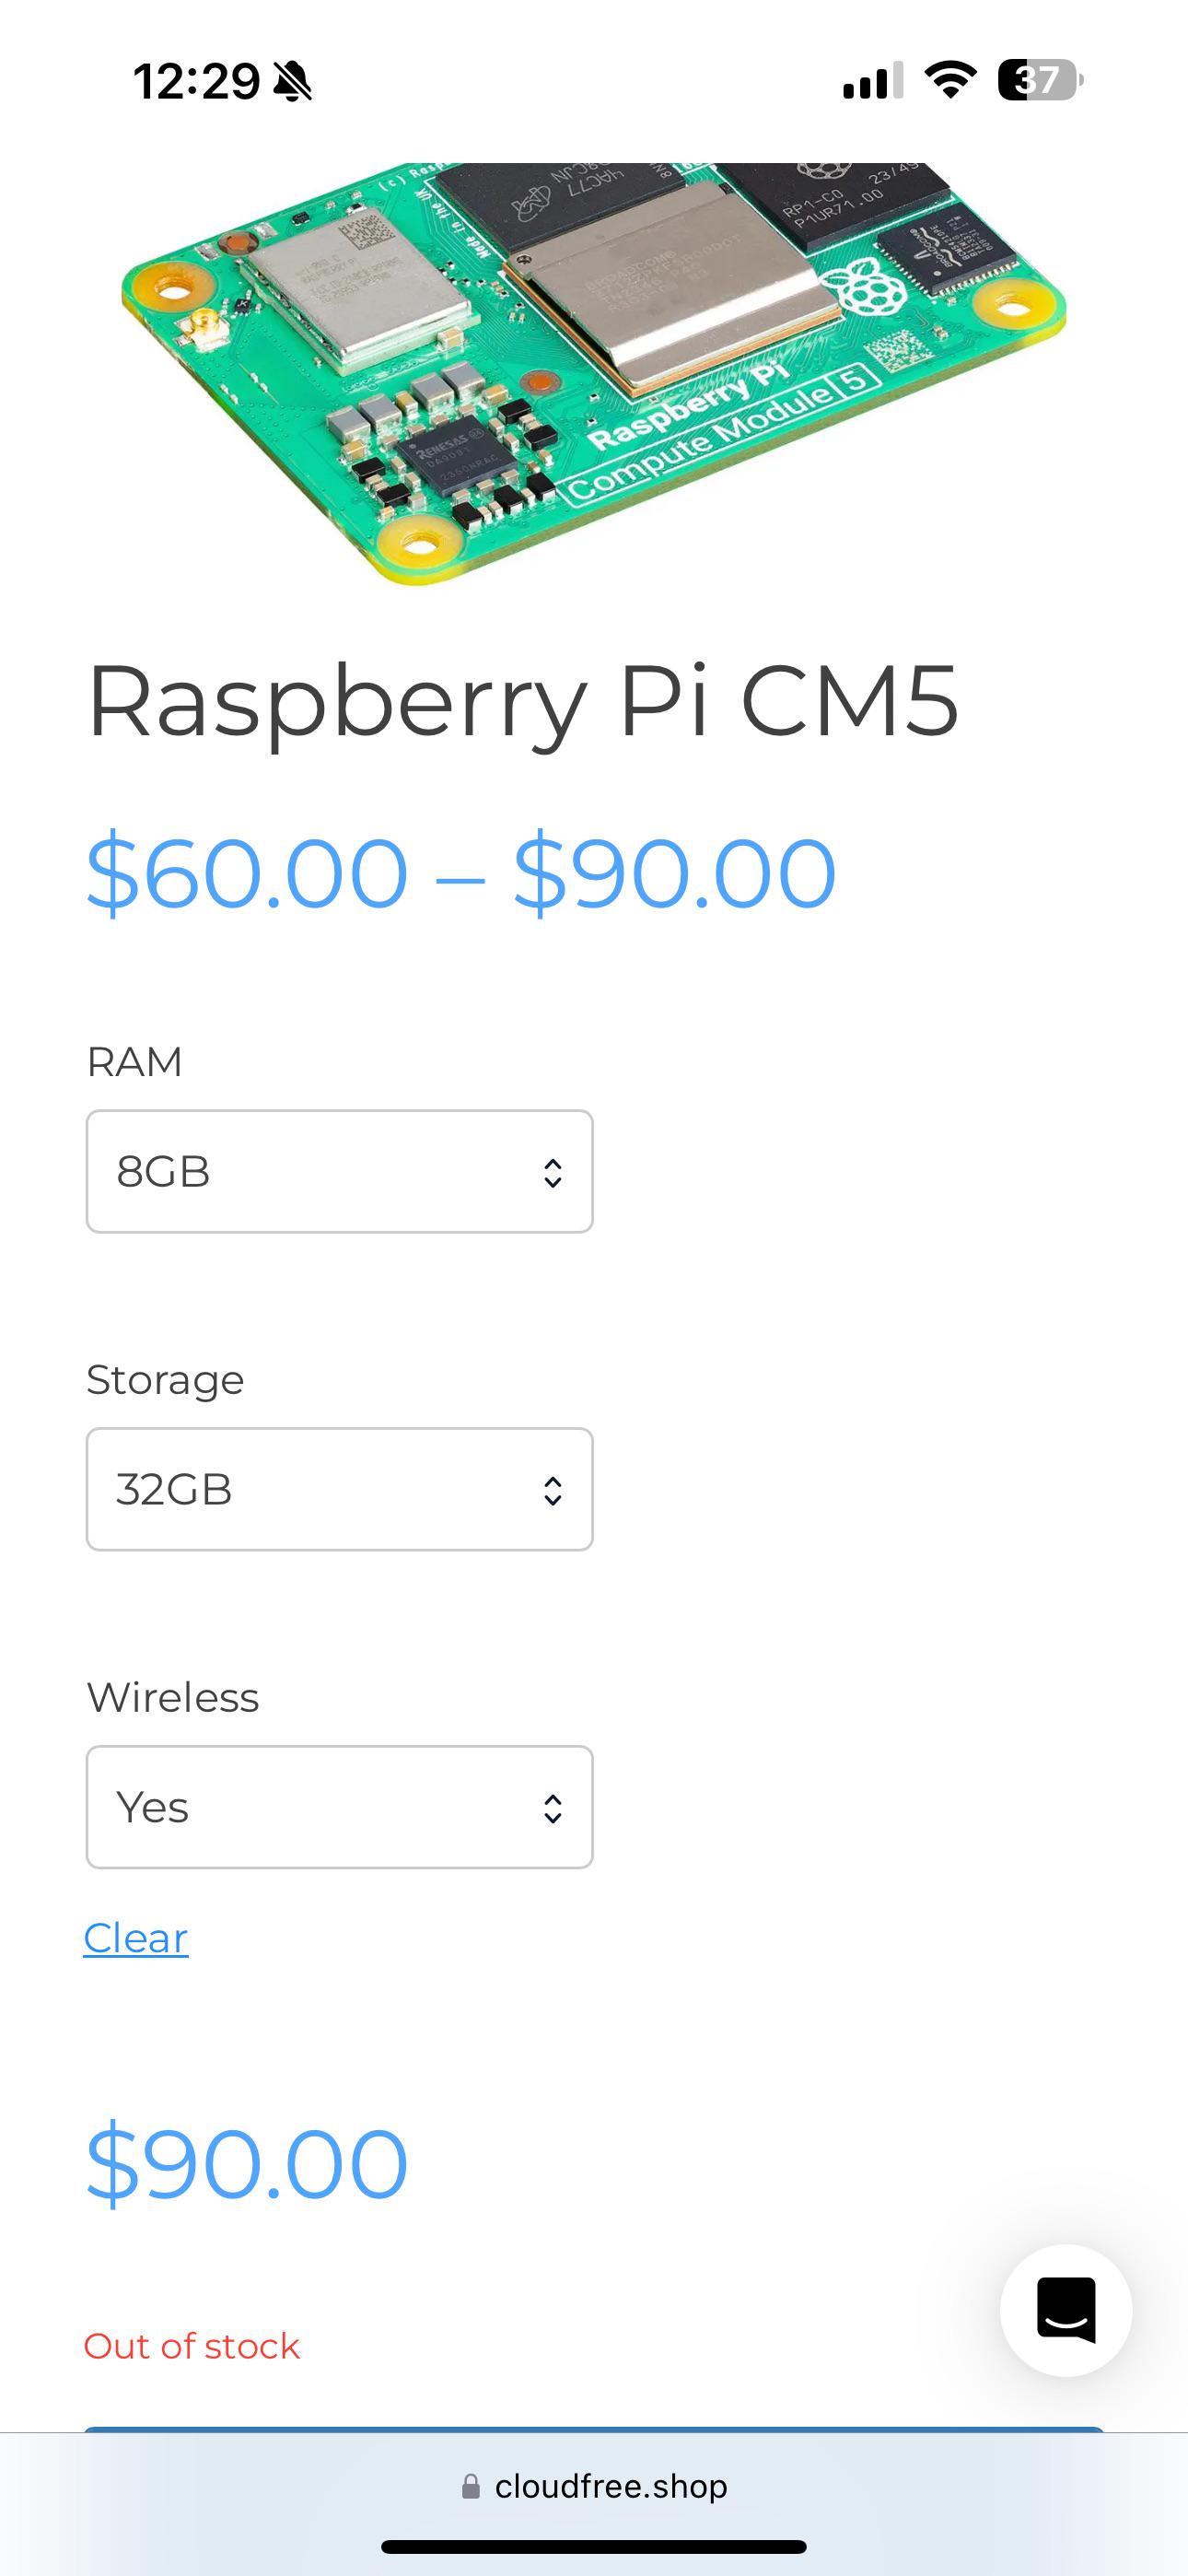
Task: Click the Clear selection link
Action: click(136, 1938)
